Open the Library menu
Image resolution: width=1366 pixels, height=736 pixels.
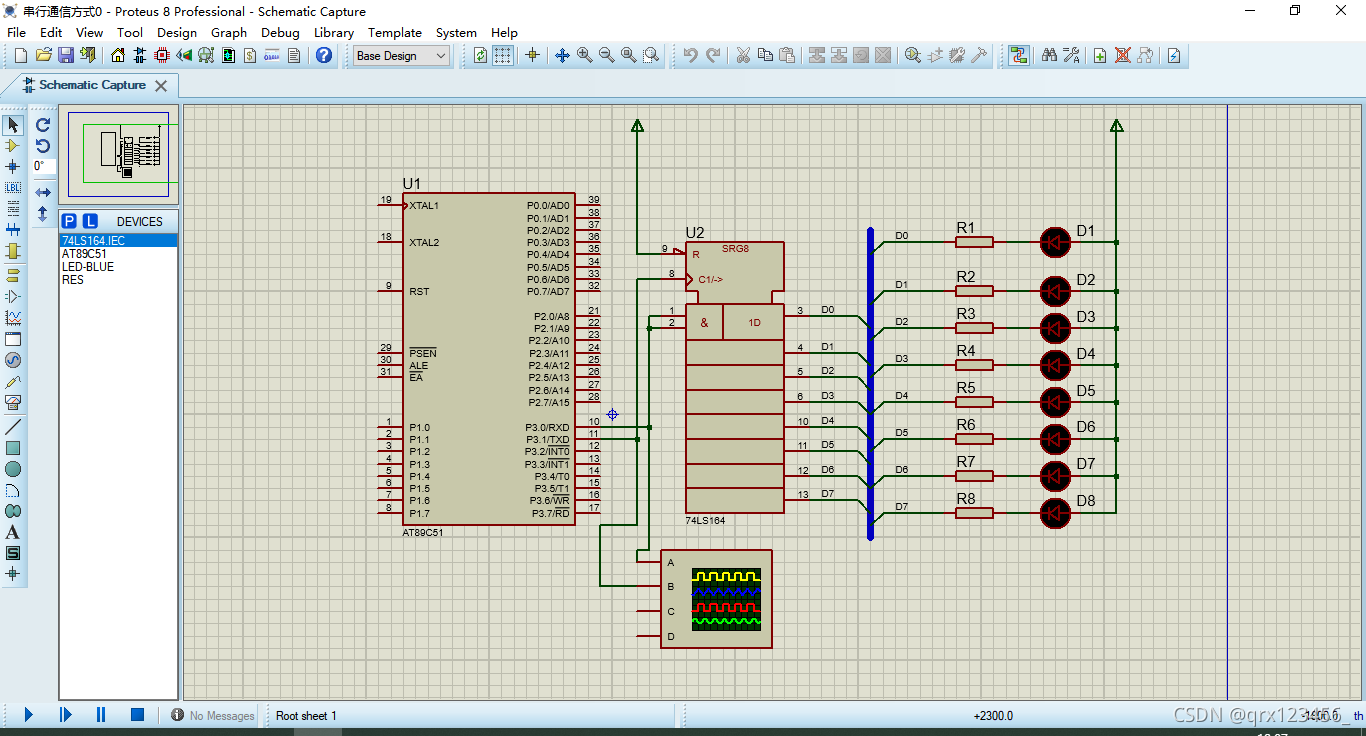(334, 32)
